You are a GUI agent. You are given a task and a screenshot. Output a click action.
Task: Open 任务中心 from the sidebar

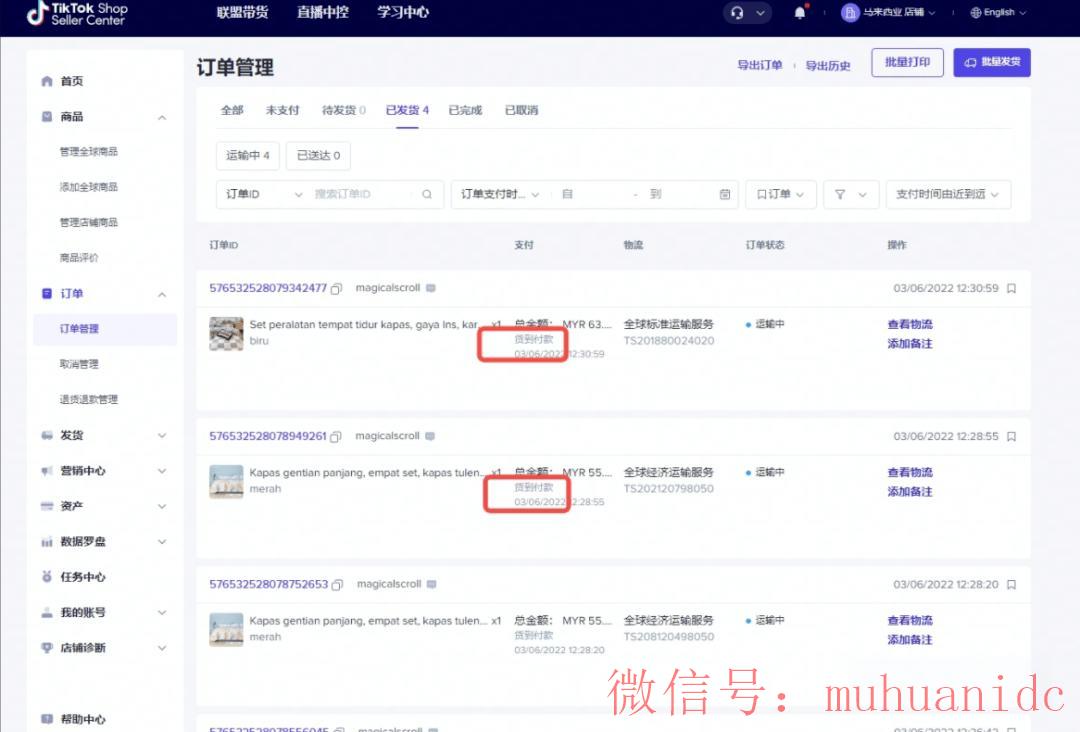[x=83, y=577]
